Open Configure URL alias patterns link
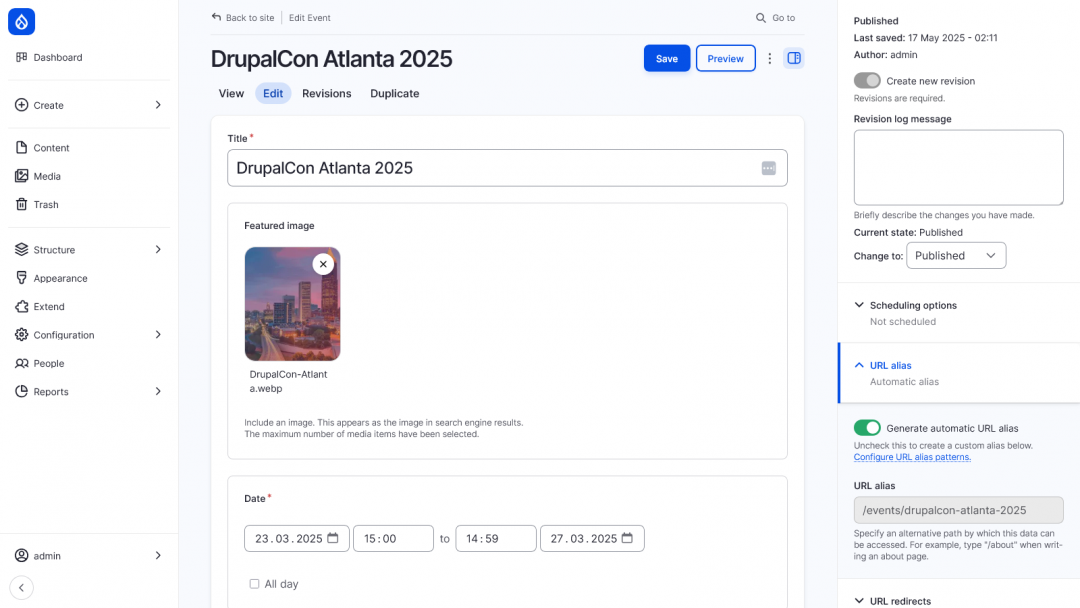 (x=912, y=457)
